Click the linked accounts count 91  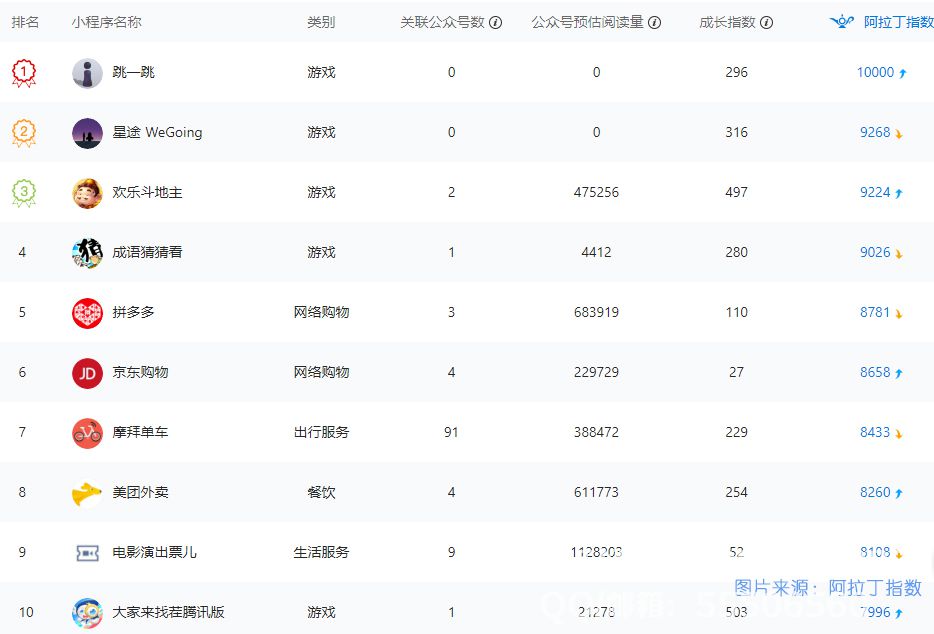click(451, 432)
